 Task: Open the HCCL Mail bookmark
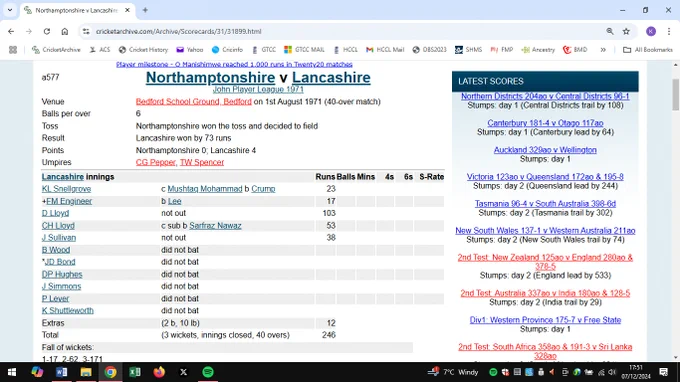385,50
